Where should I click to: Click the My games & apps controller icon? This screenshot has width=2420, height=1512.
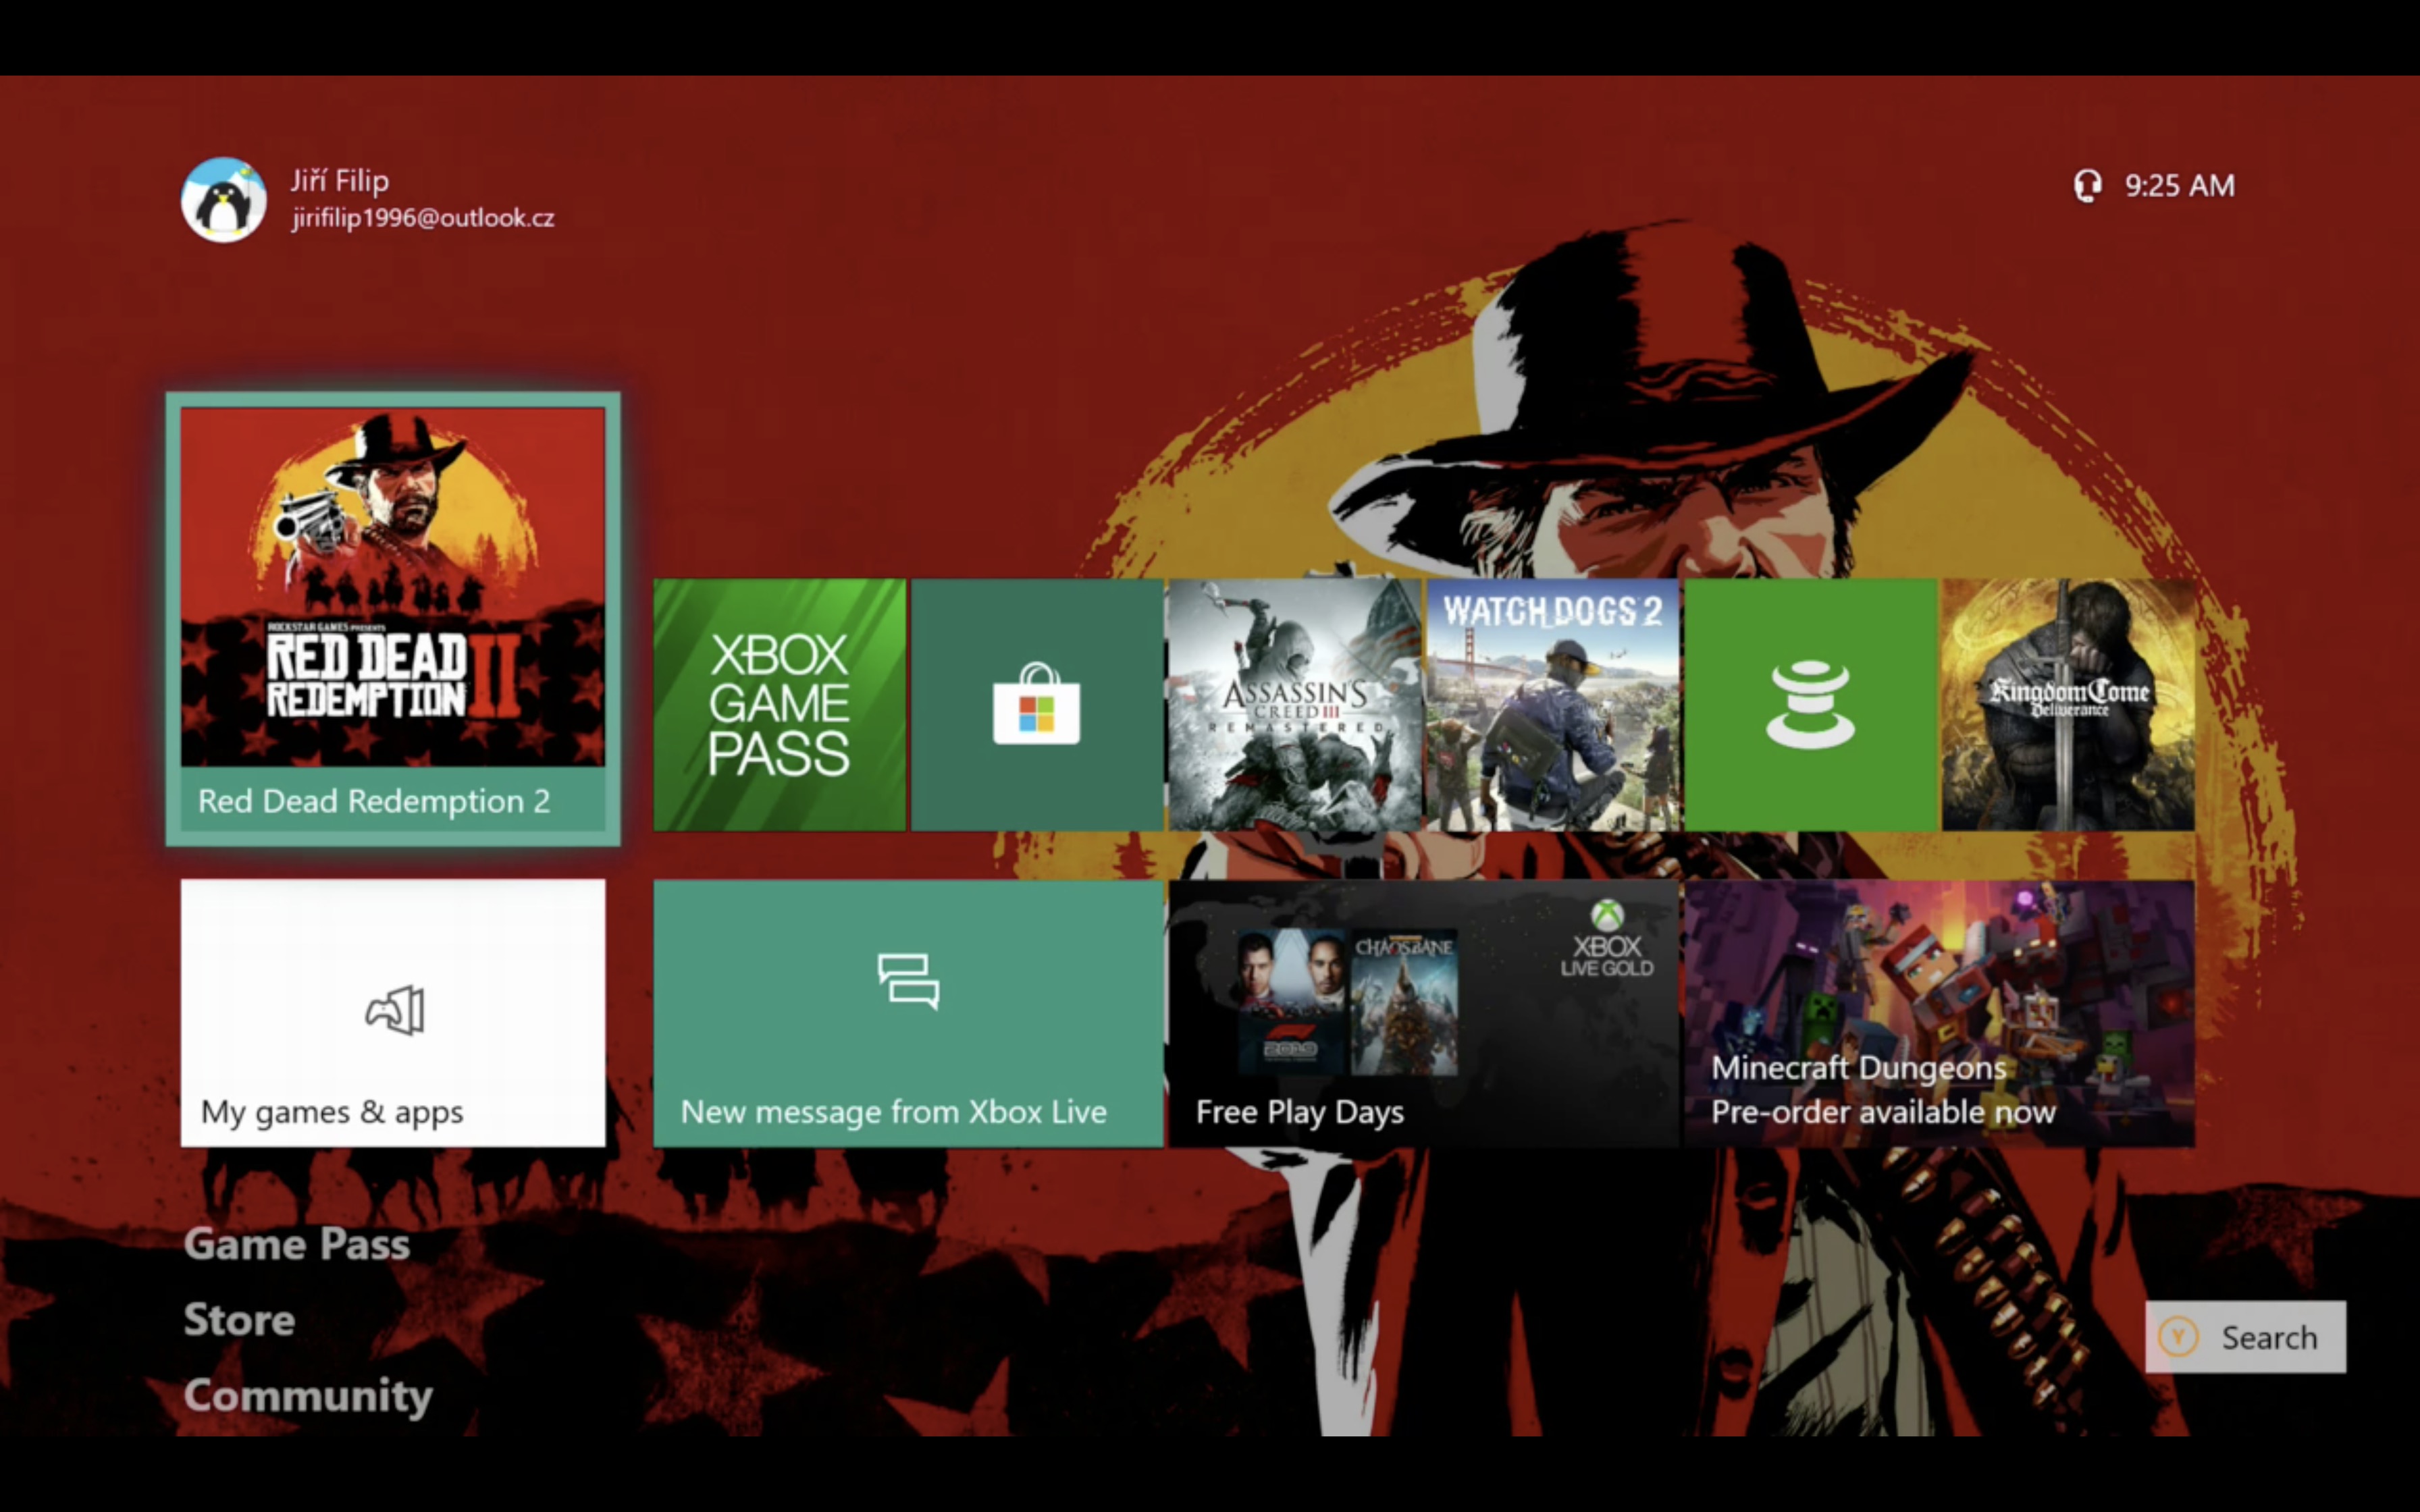[x=395, y=1010]
